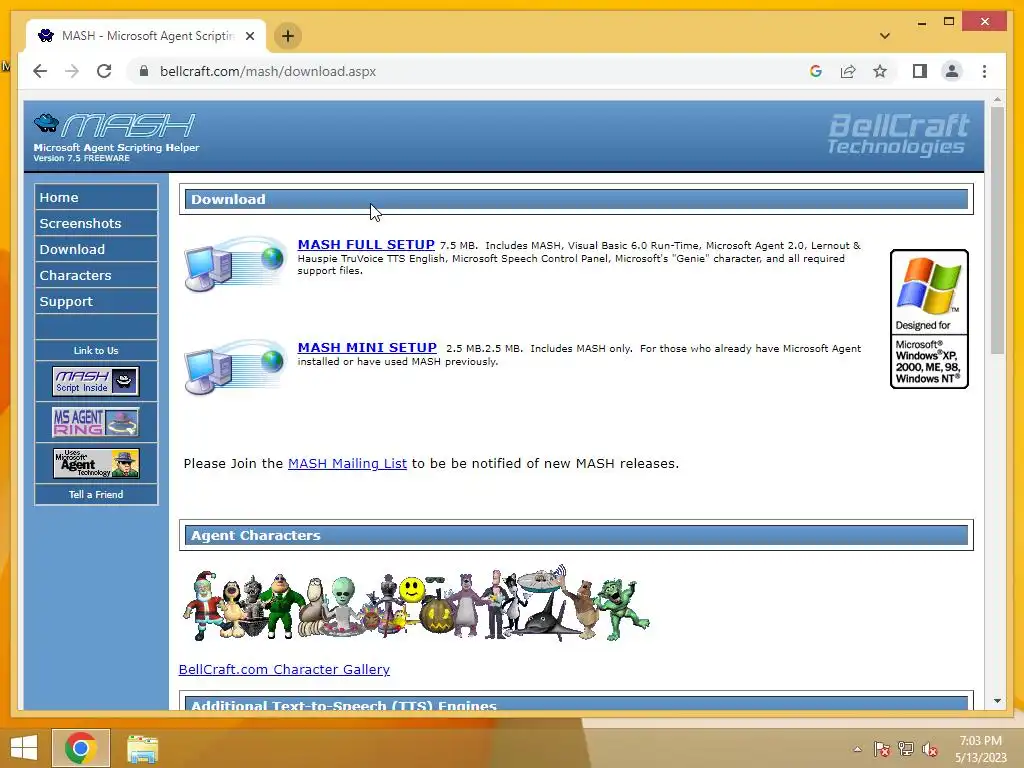This screenshot has height=768, width=1024.
Task: Click the padlock site info icon
Action: tap(144, 71)
